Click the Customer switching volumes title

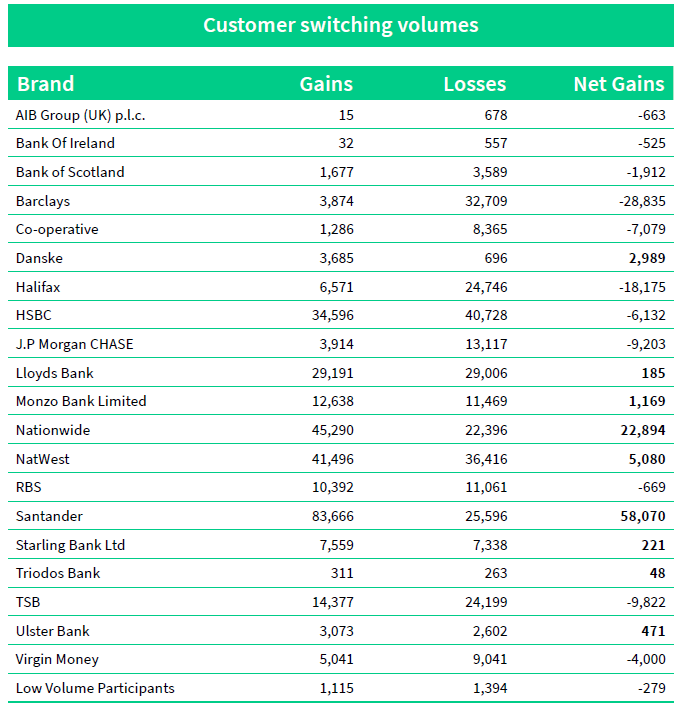point(341,25)
